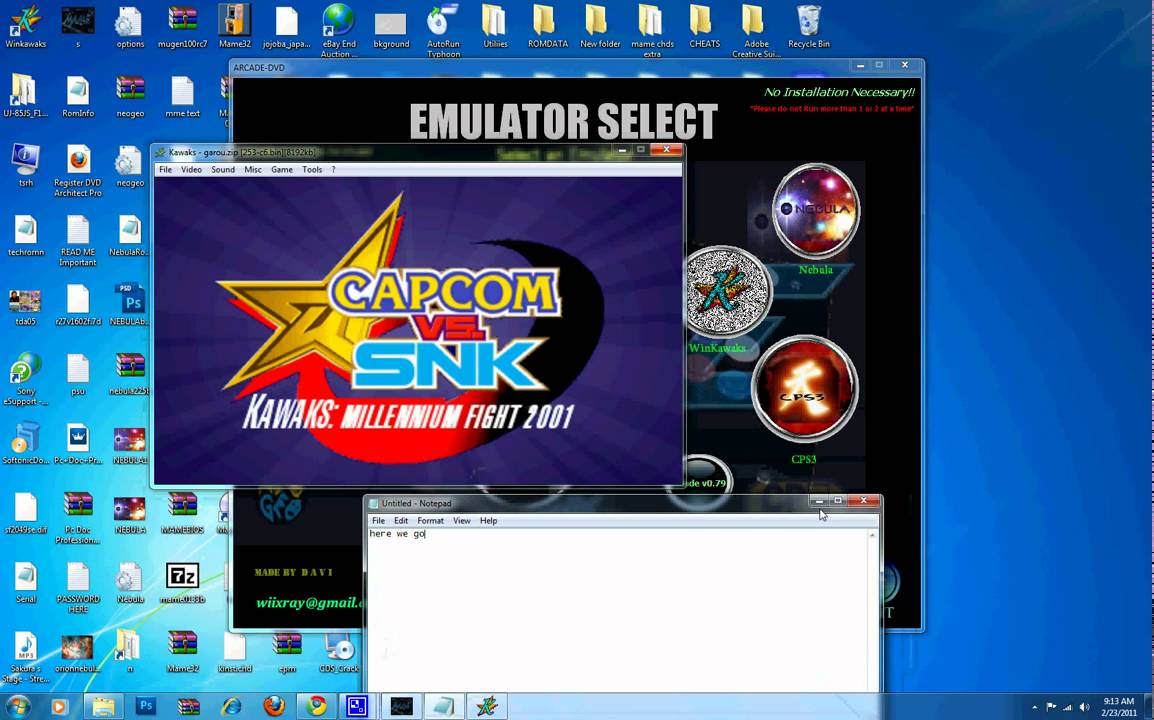Open the CHEATS folder on desktop

pos(704,27)
